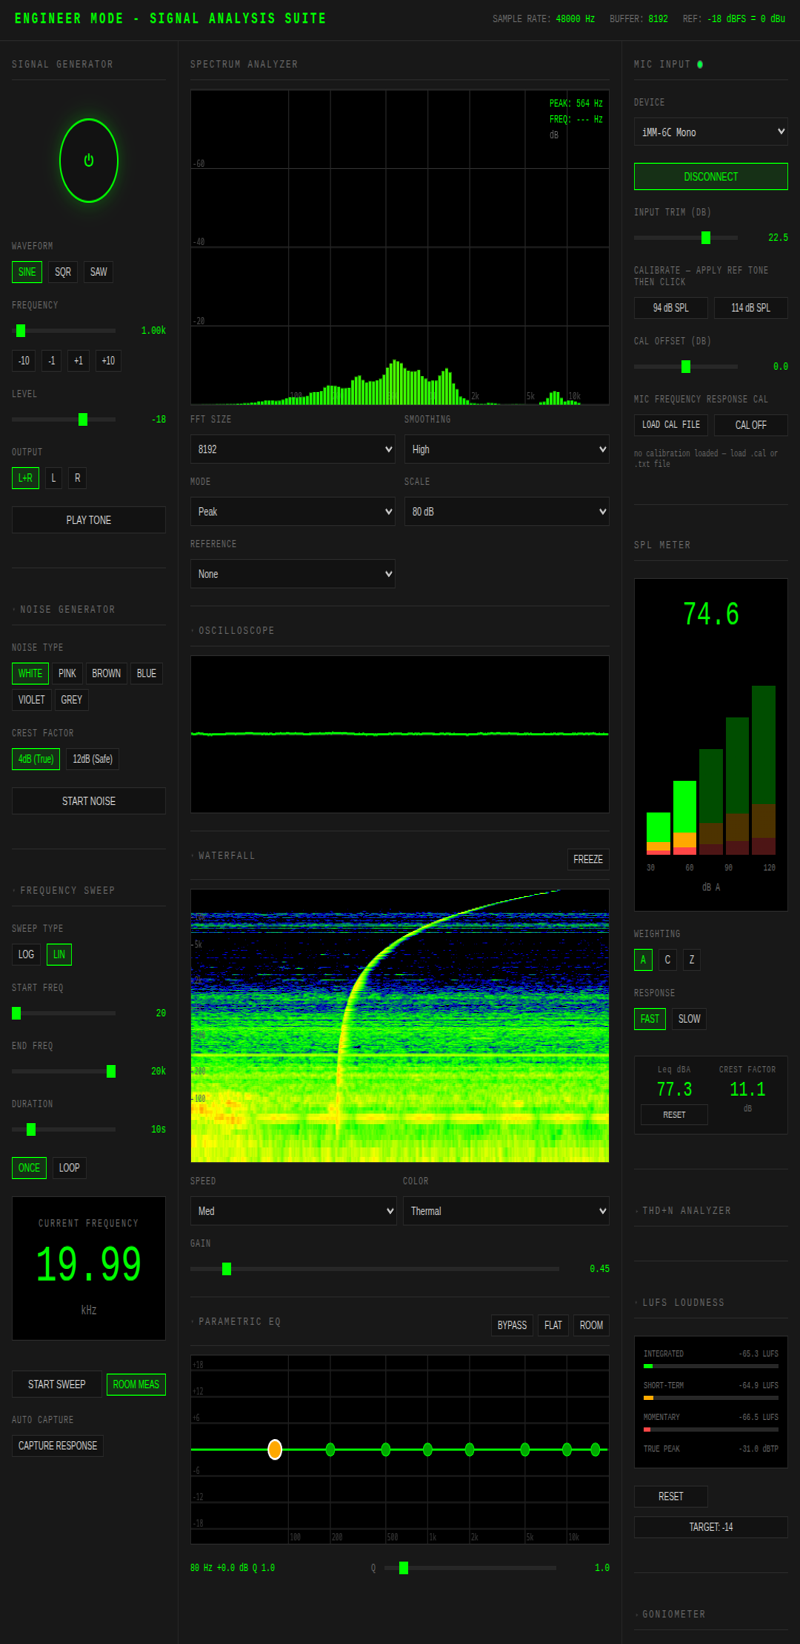Click the EQ ROOM preset button
800x1644 pixels.
pos(591,1325)
